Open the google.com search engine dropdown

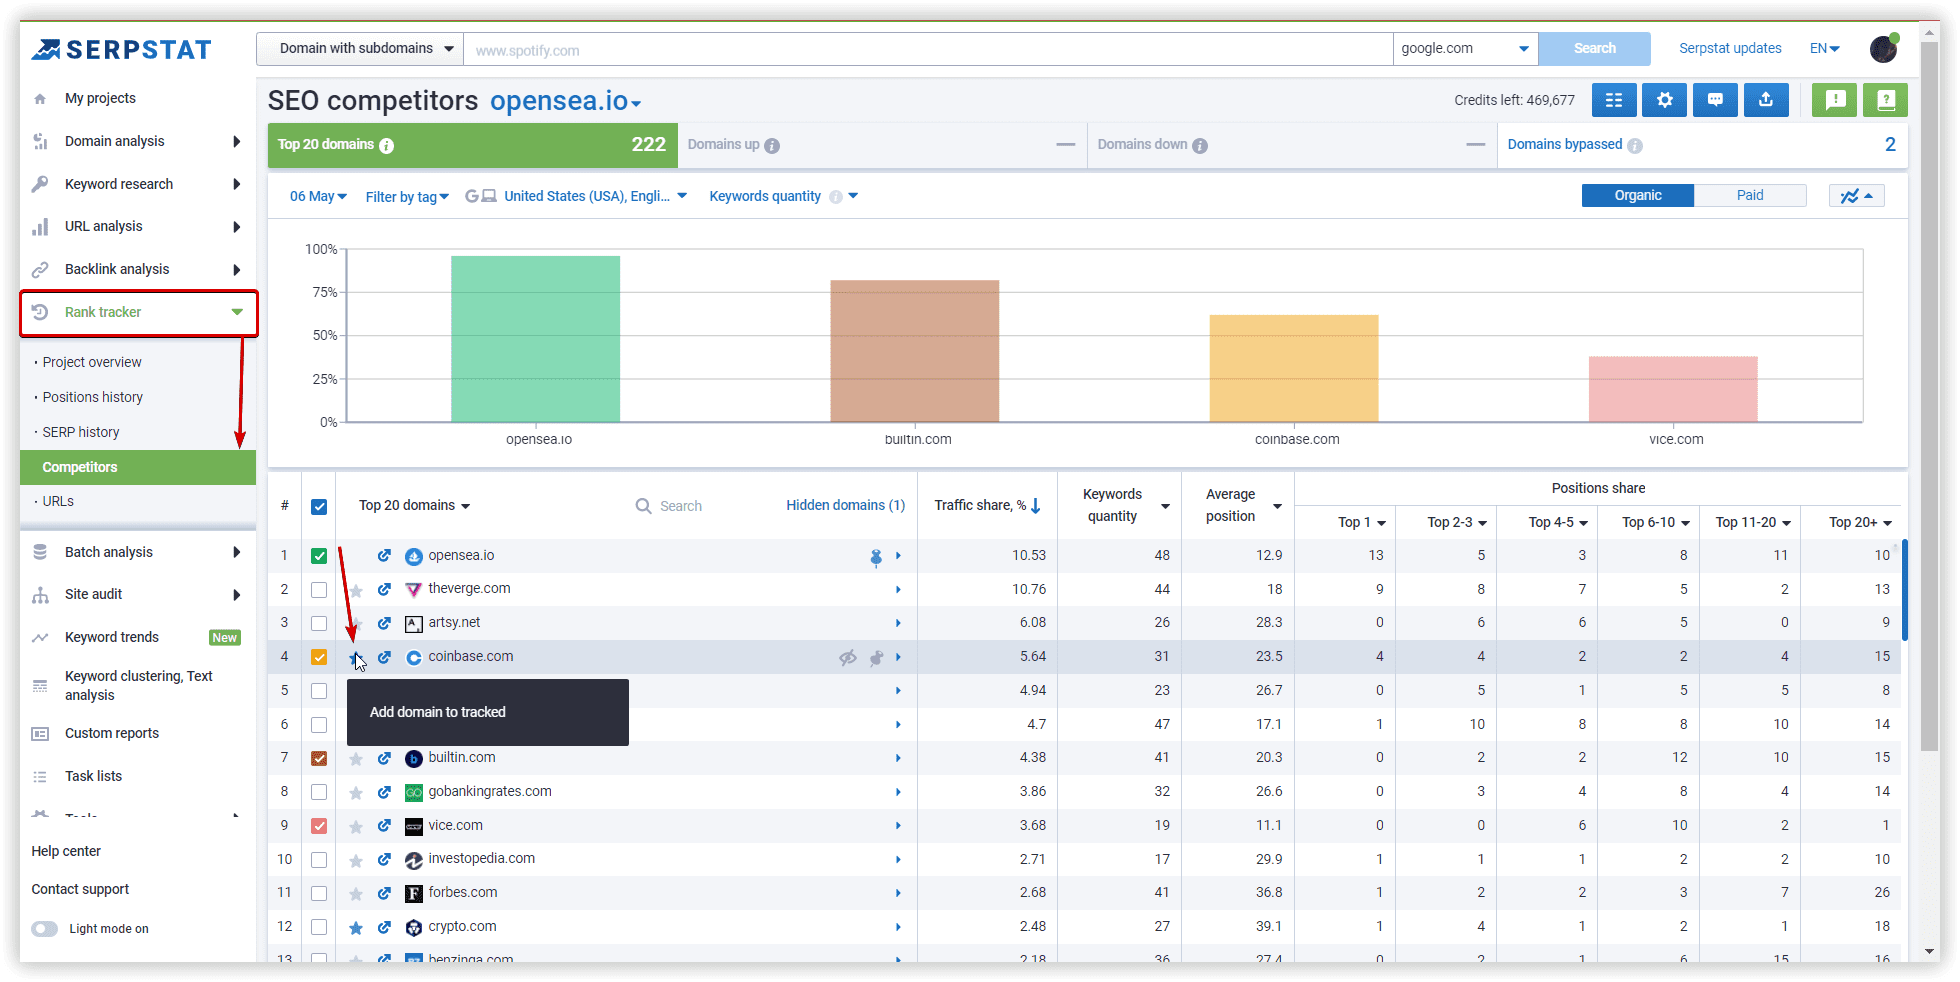(x=1465, y=49)
